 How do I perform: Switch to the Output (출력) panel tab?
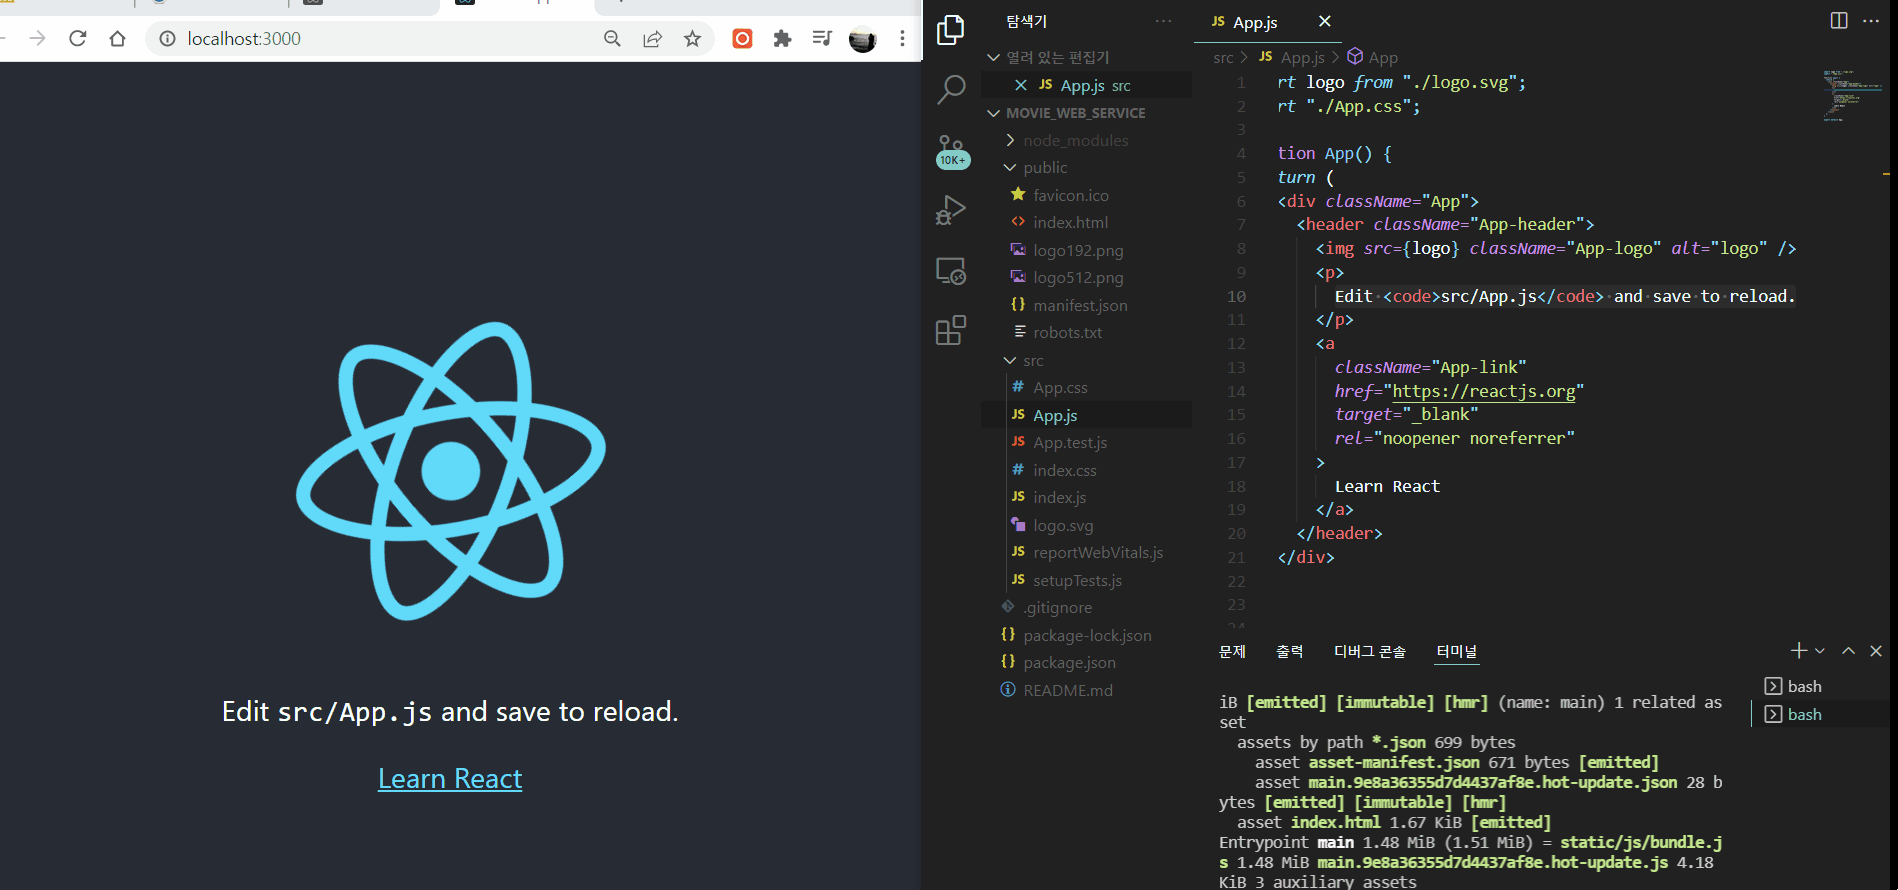pyautogui.click(x=1289, y=651)
